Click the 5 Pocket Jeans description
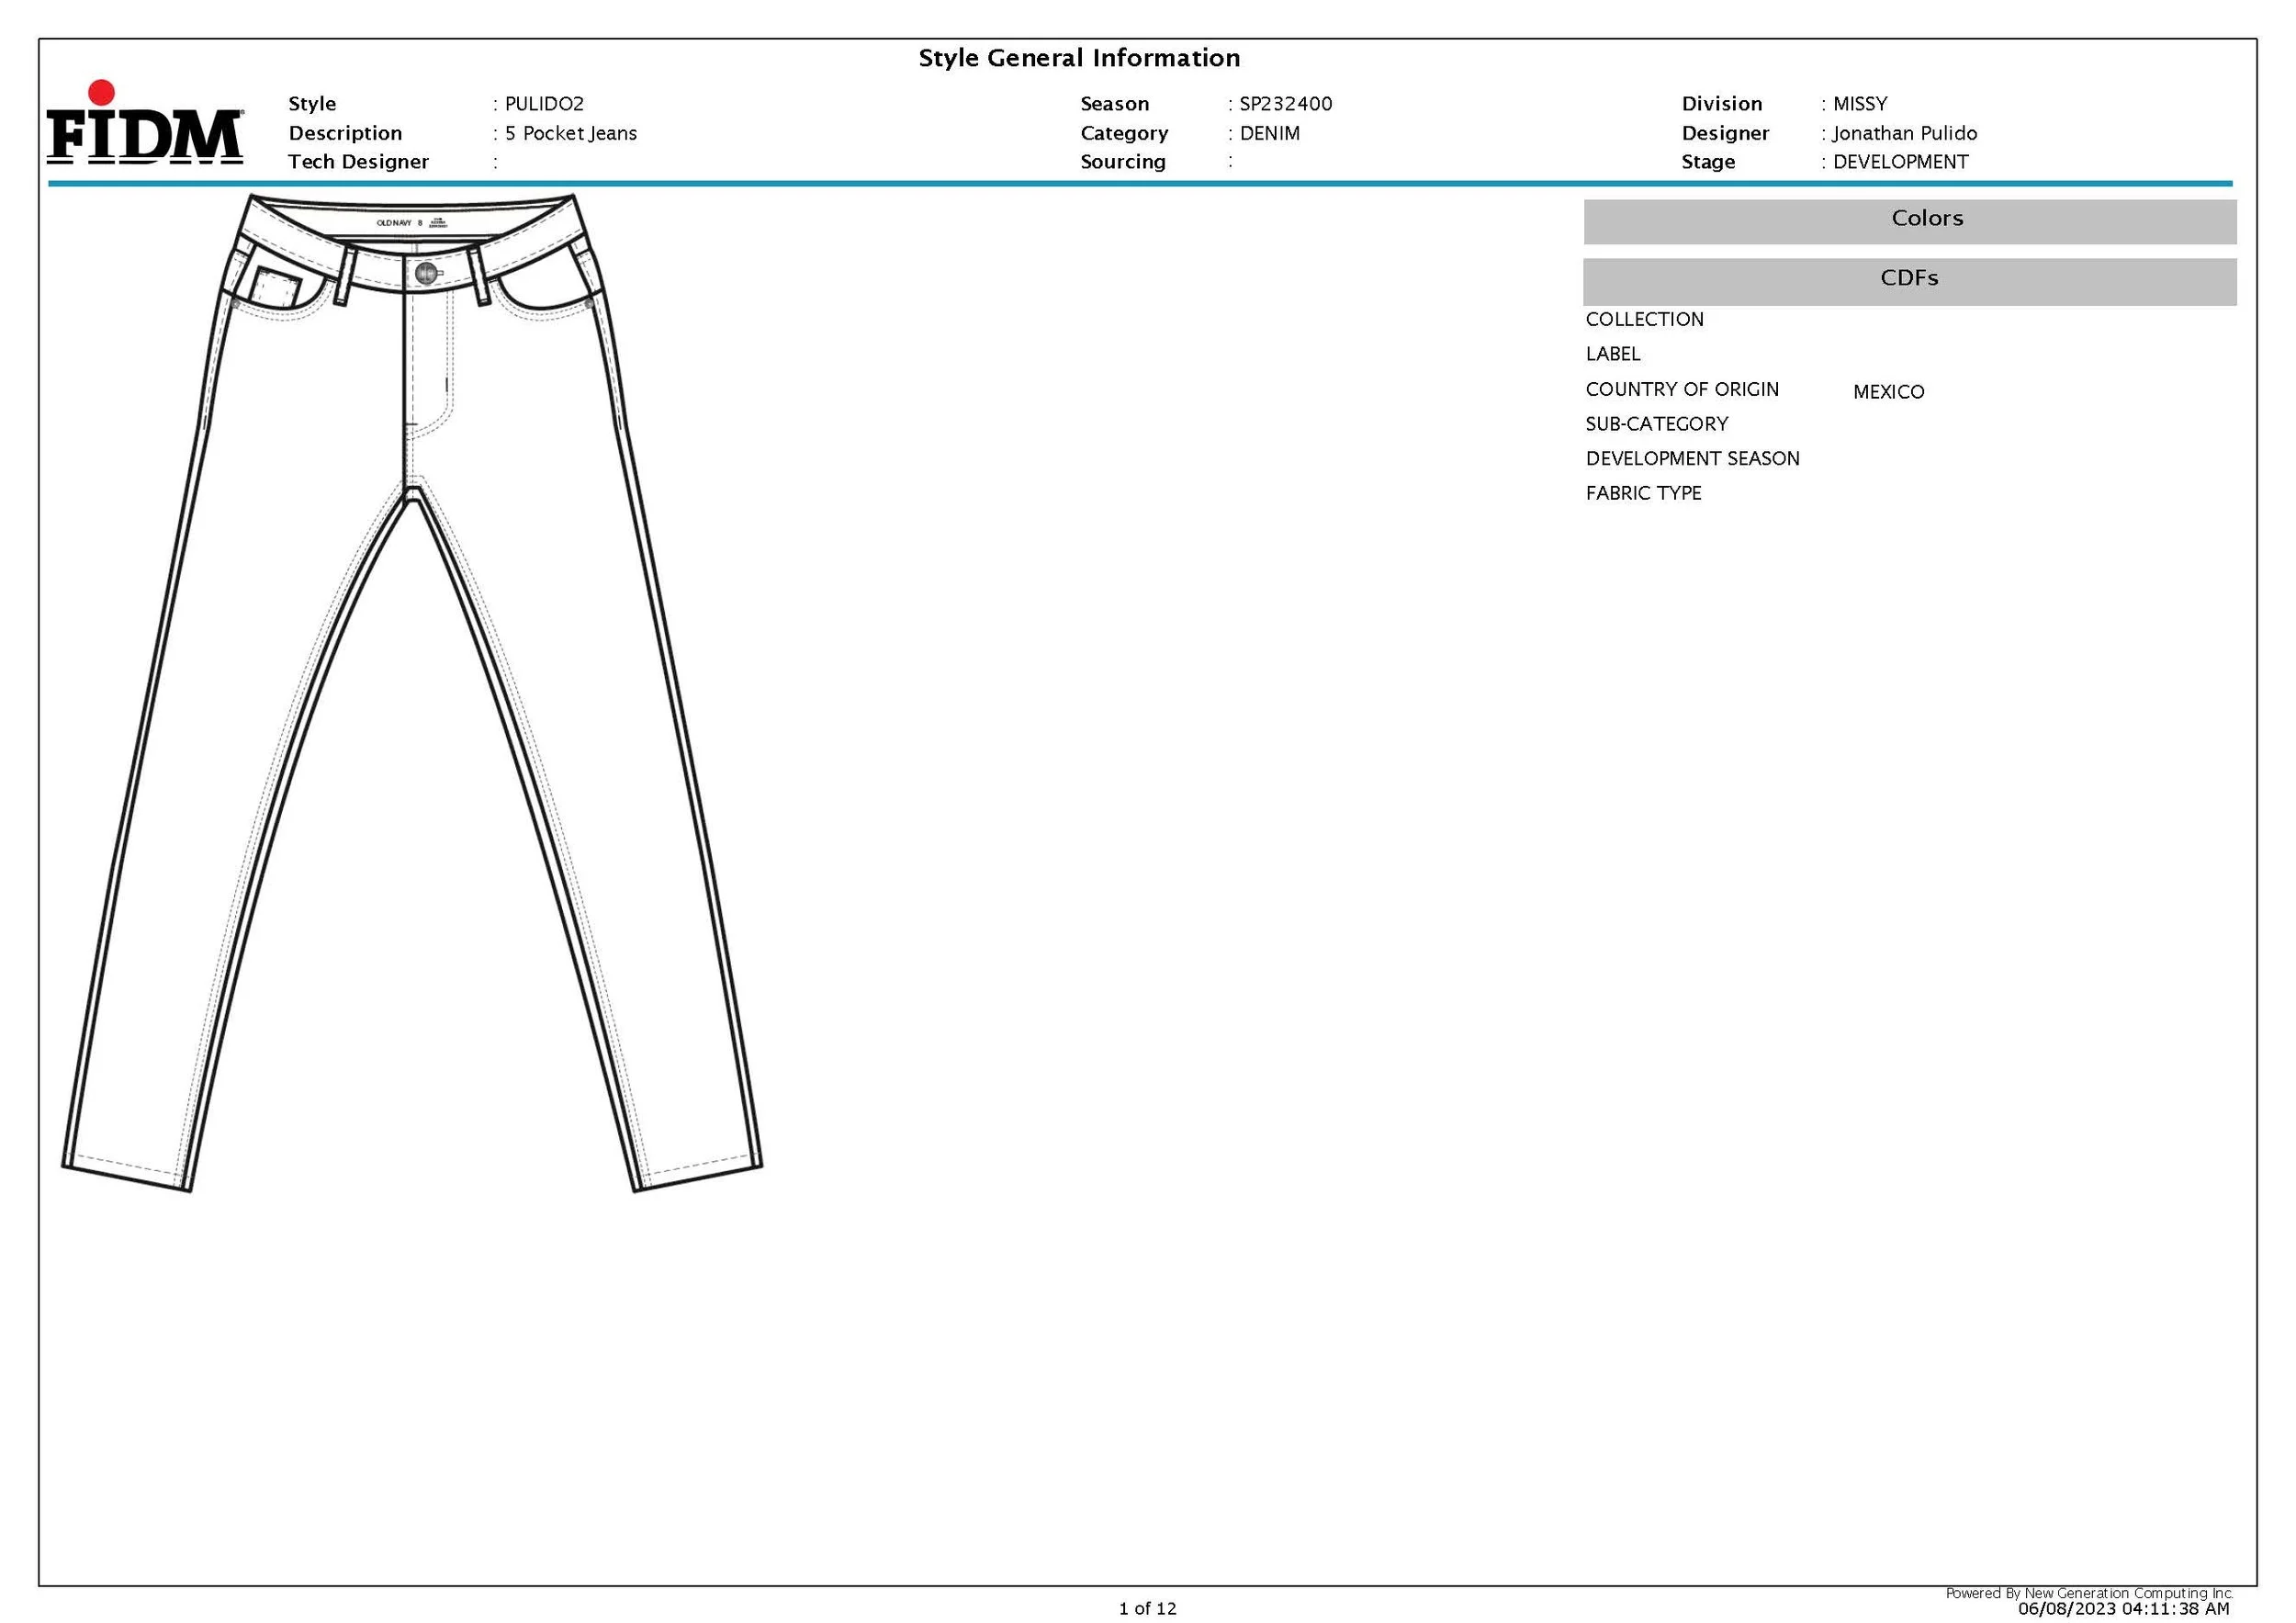Image resolution: width=2296 pixels, height=1623 pixels. click(570, 133)
